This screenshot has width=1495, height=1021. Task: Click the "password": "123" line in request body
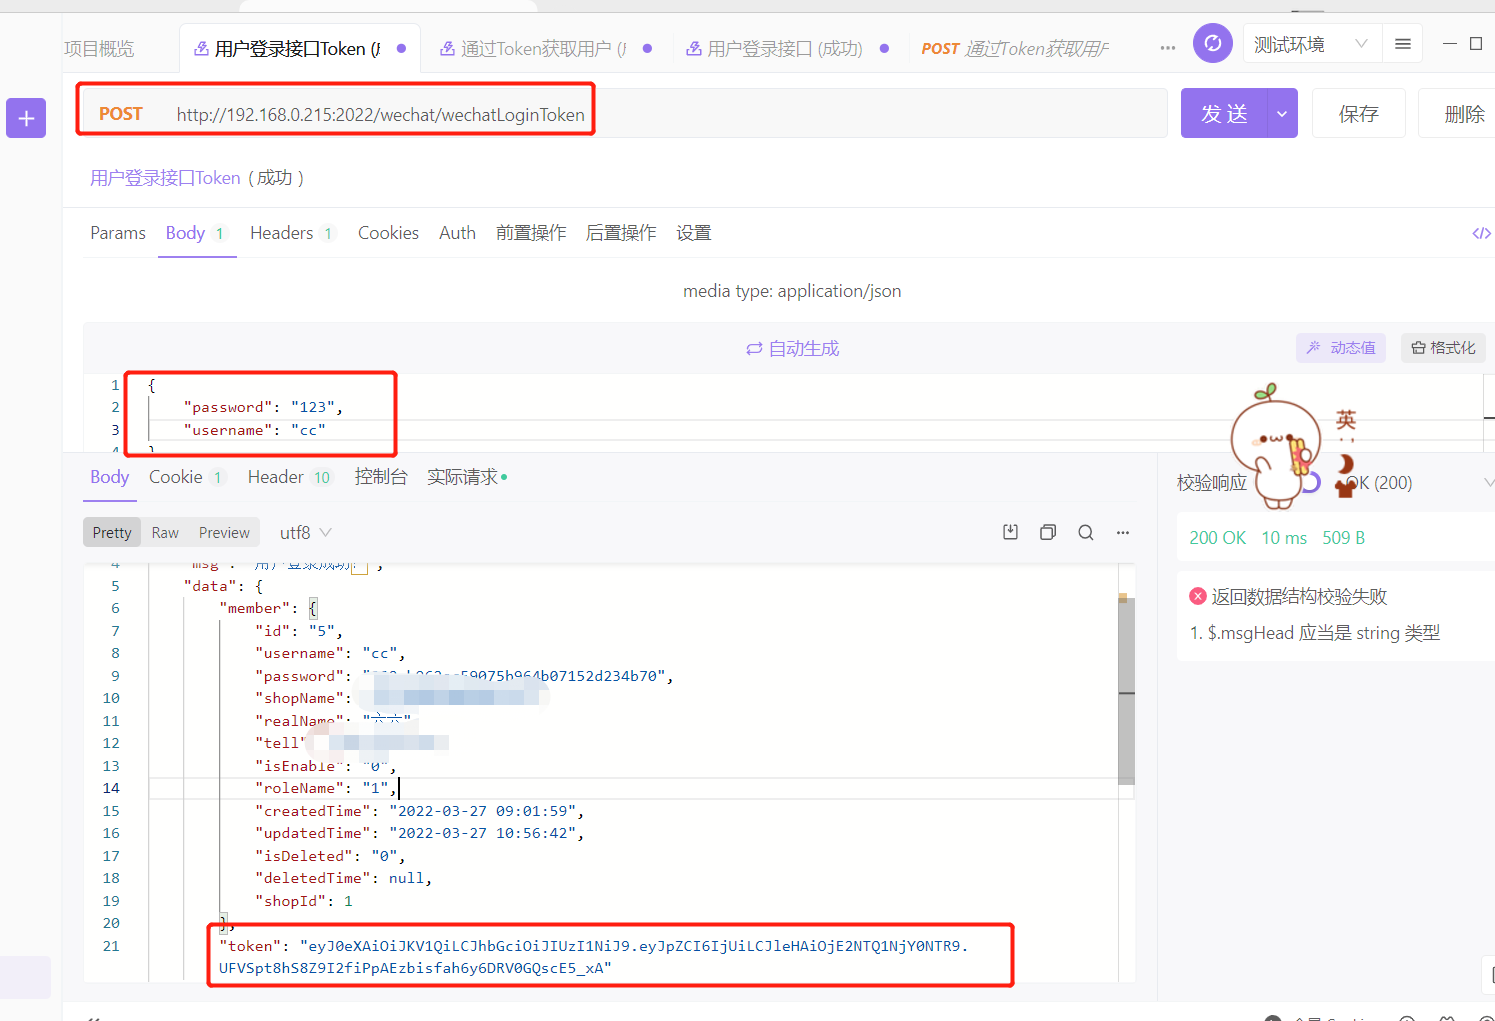pos(263,407)
